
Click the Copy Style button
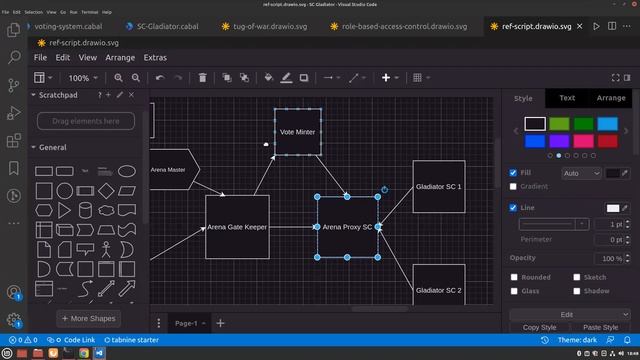(539, 327)
